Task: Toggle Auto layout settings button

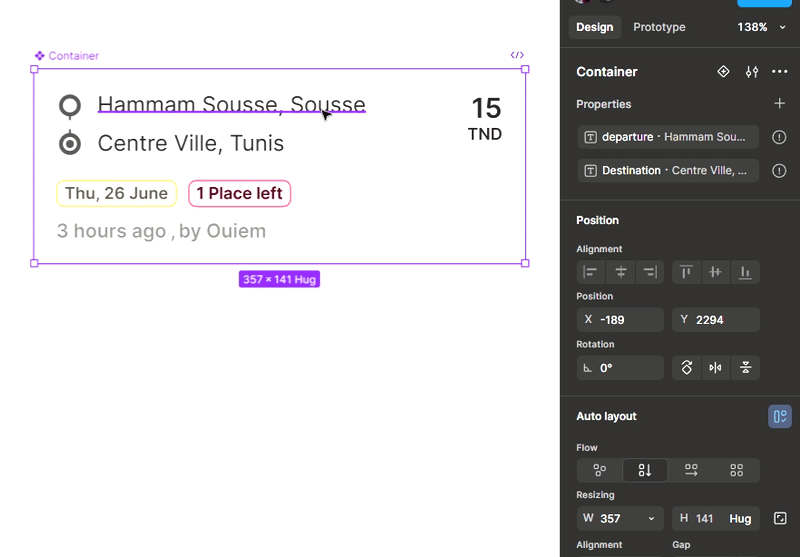Action: click(780, 417)
